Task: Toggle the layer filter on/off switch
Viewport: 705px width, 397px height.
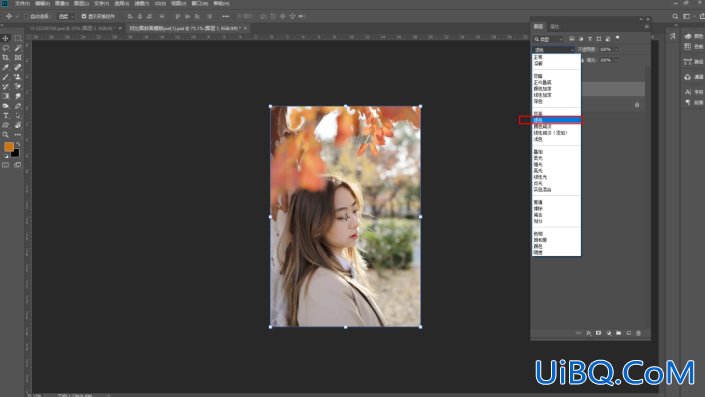Action: [617, 38]
